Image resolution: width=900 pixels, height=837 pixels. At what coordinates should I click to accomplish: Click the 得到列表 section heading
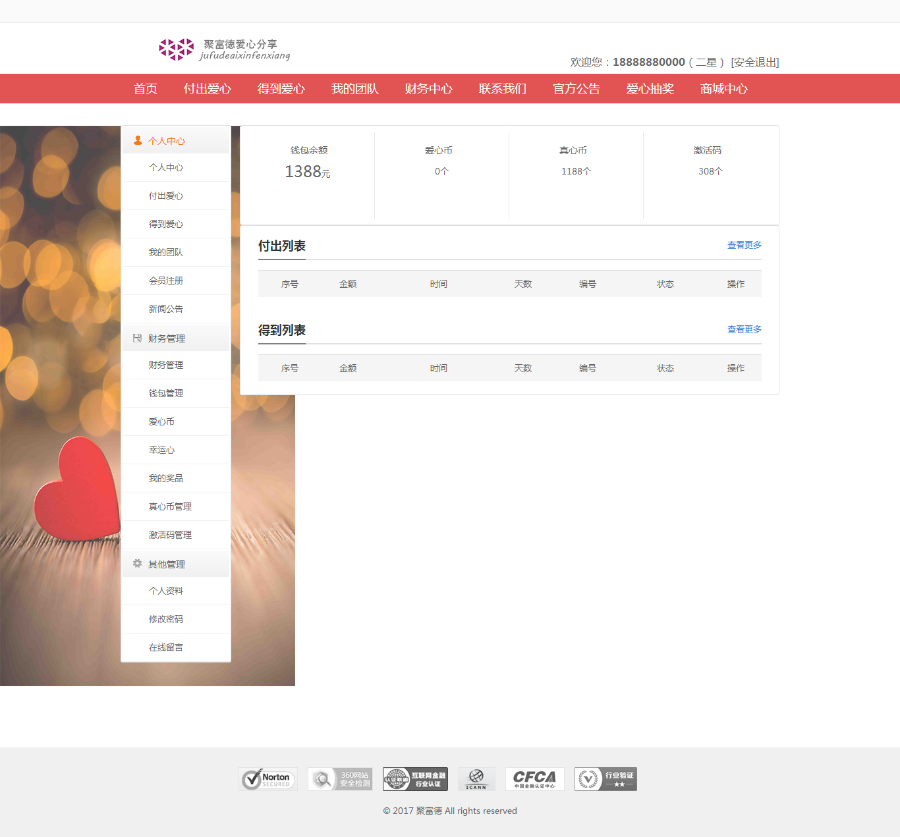[x=282, y=330]
